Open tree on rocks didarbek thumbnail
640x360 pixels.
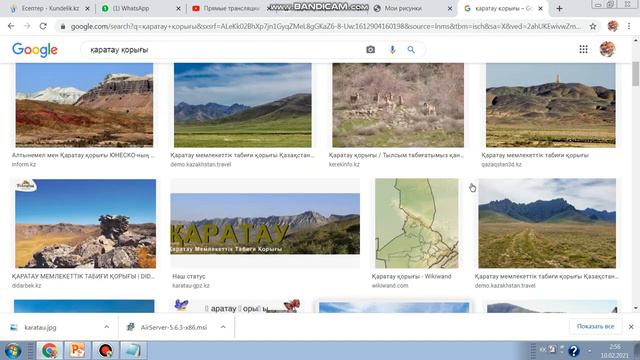(85, 223)
